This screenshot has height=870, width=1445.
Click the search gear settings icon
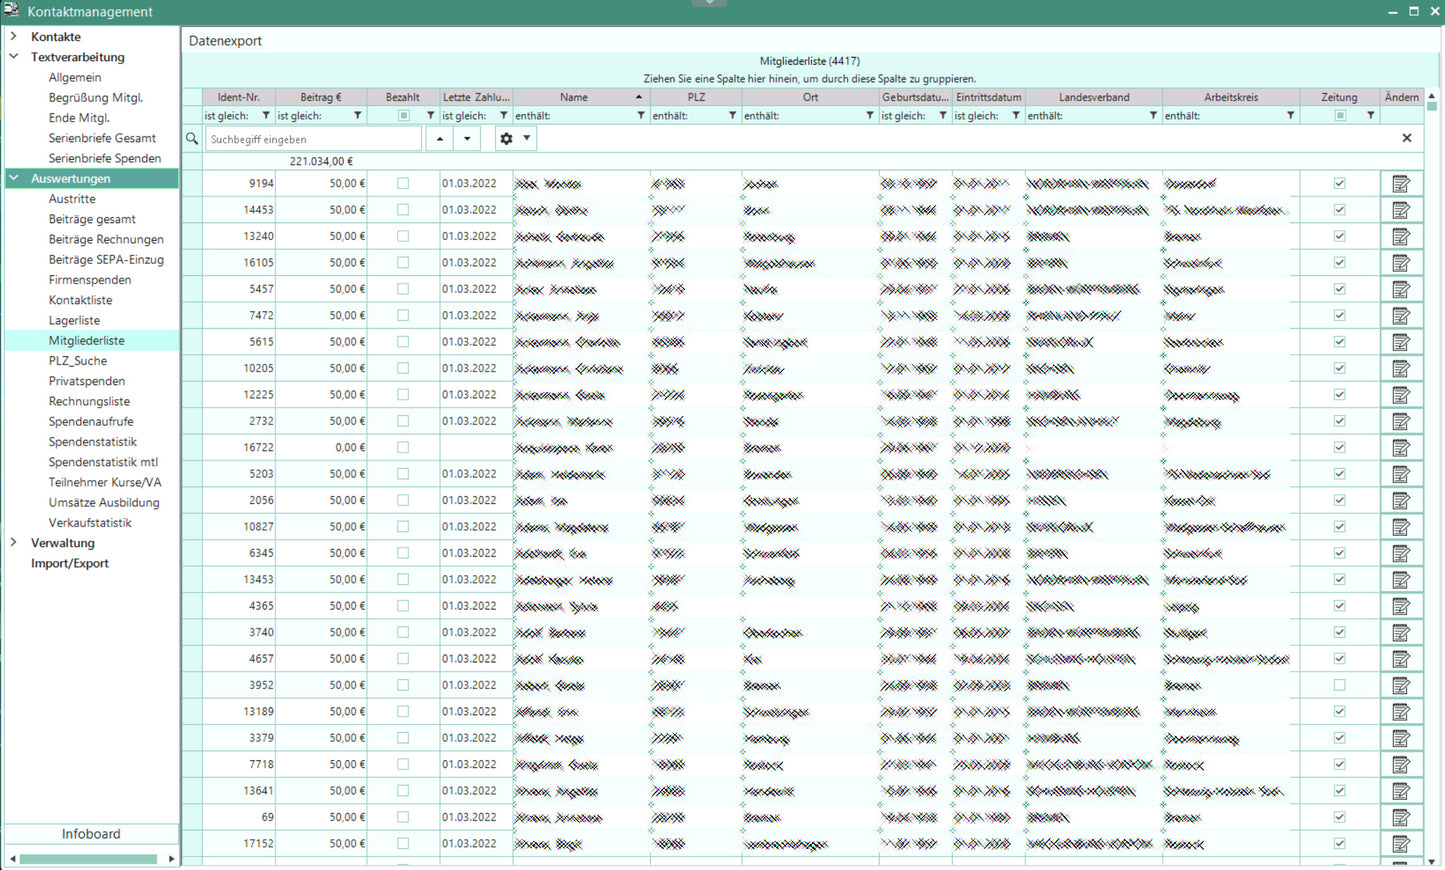(x=507, y=139)
